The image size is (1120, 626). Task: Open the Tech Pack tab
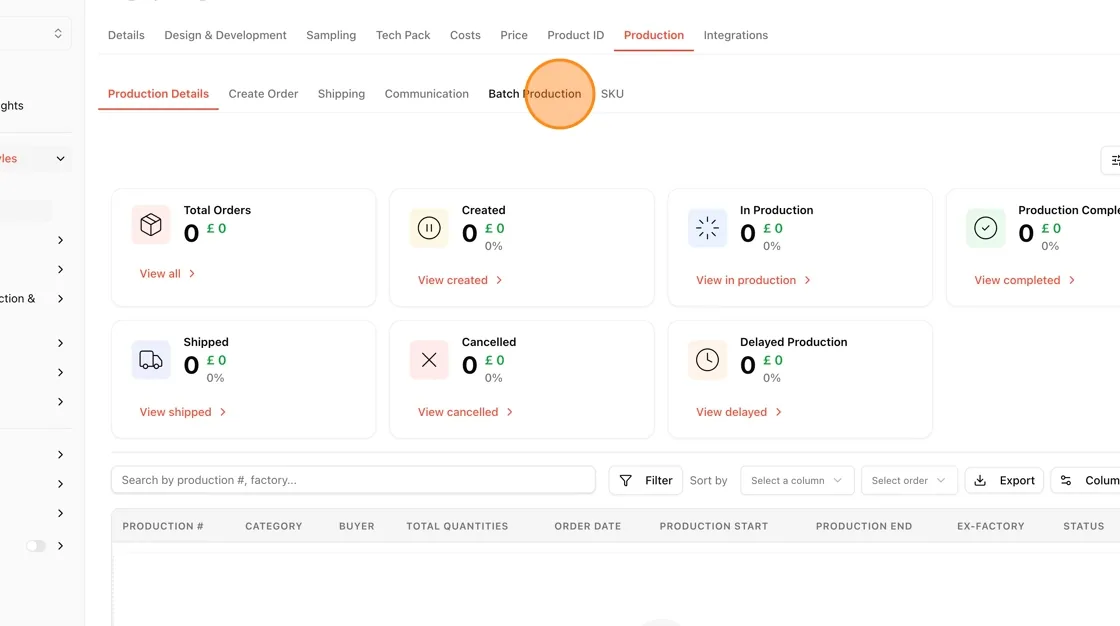pyautogui.click(x=403, y=35)
